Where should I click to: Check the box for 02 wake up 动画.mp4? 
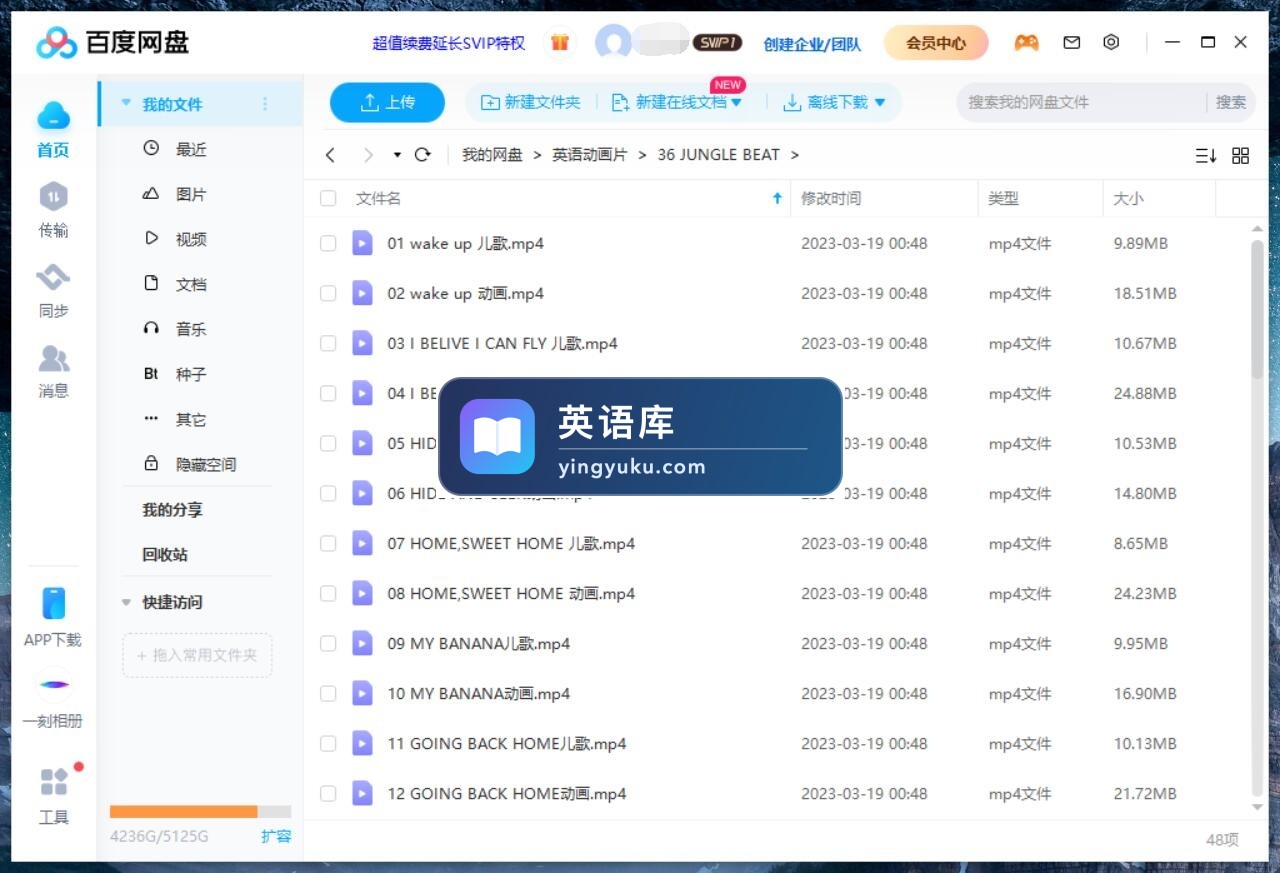[328, 293]
